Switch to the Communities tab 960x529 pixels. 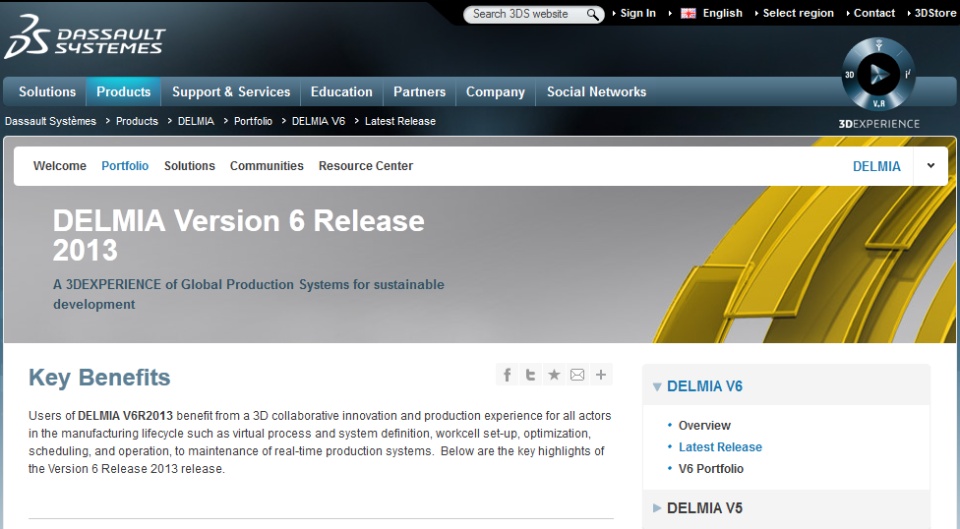266,166
